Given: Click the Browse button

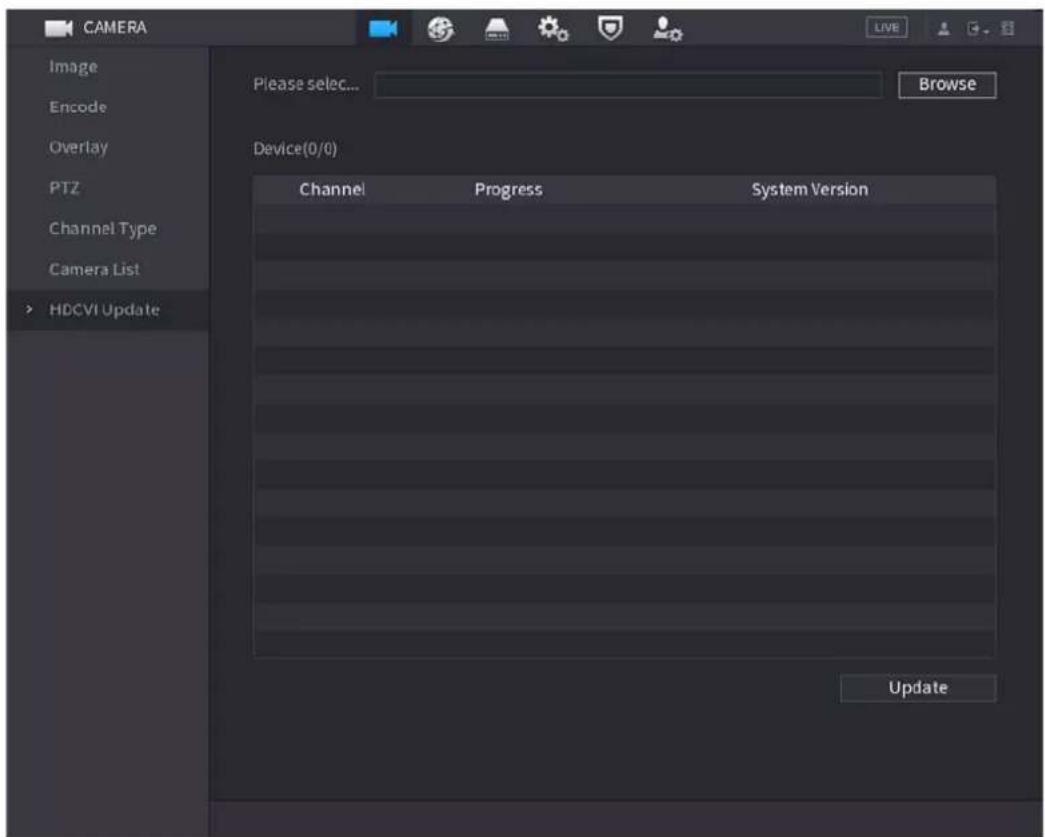Looking at the screenshot, I should click(x=947, y=85).
